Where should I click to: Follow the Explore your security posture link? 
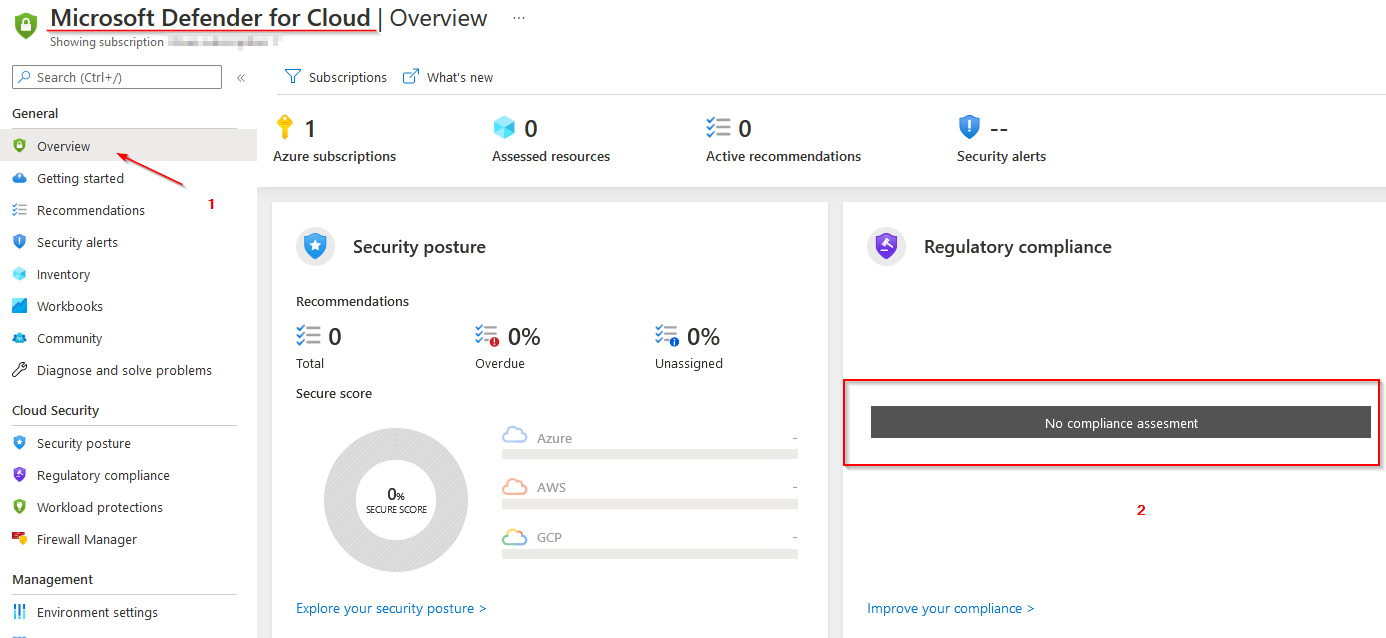(x=391, y=608)
